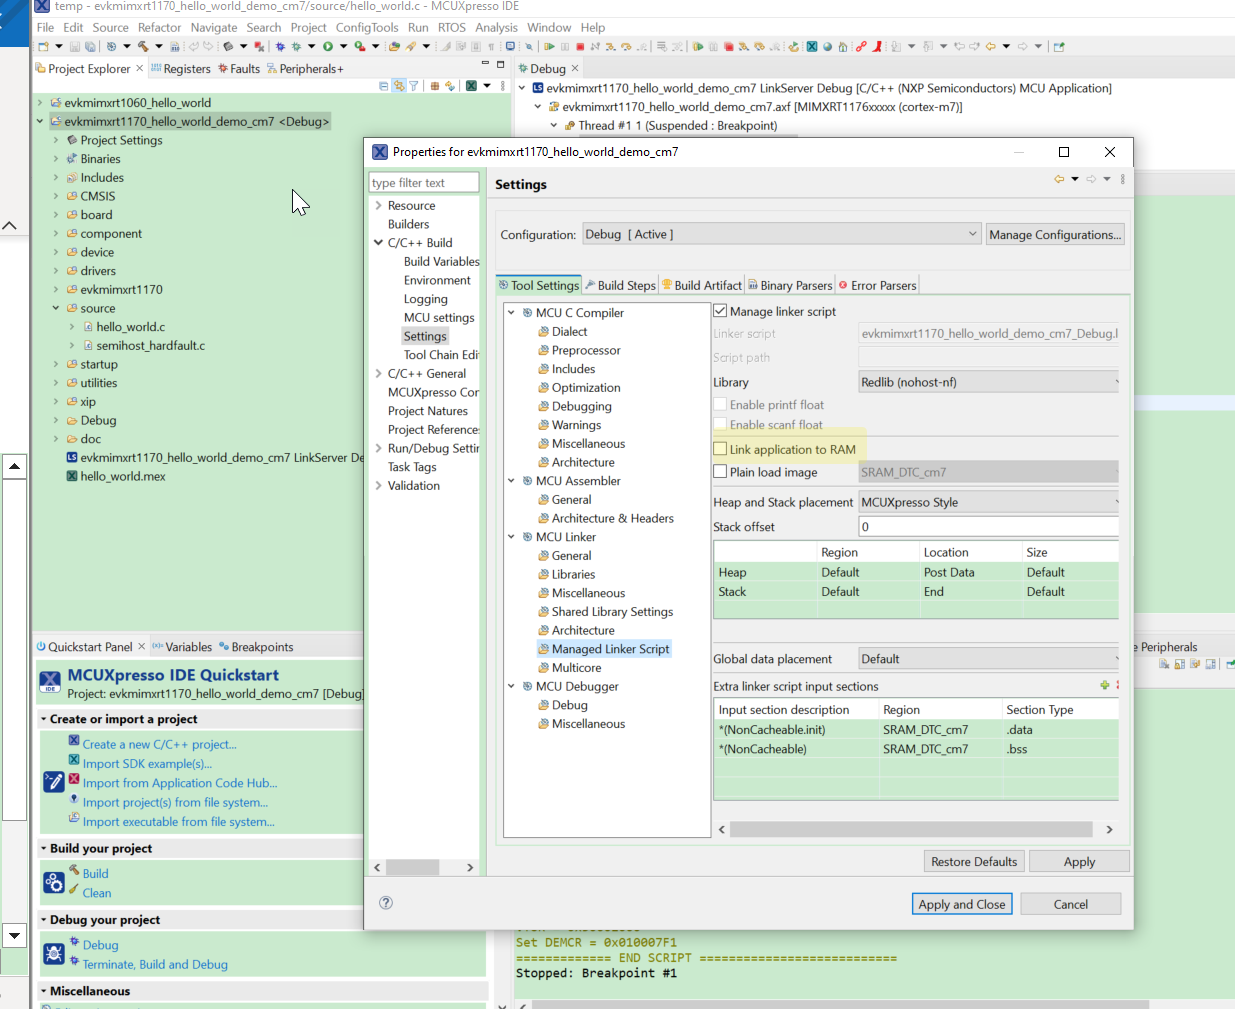Image resolution: width=1235 pixels, height=1009 pixels.
Task: Click the Stack offset input field
Action: coord(986,527)
